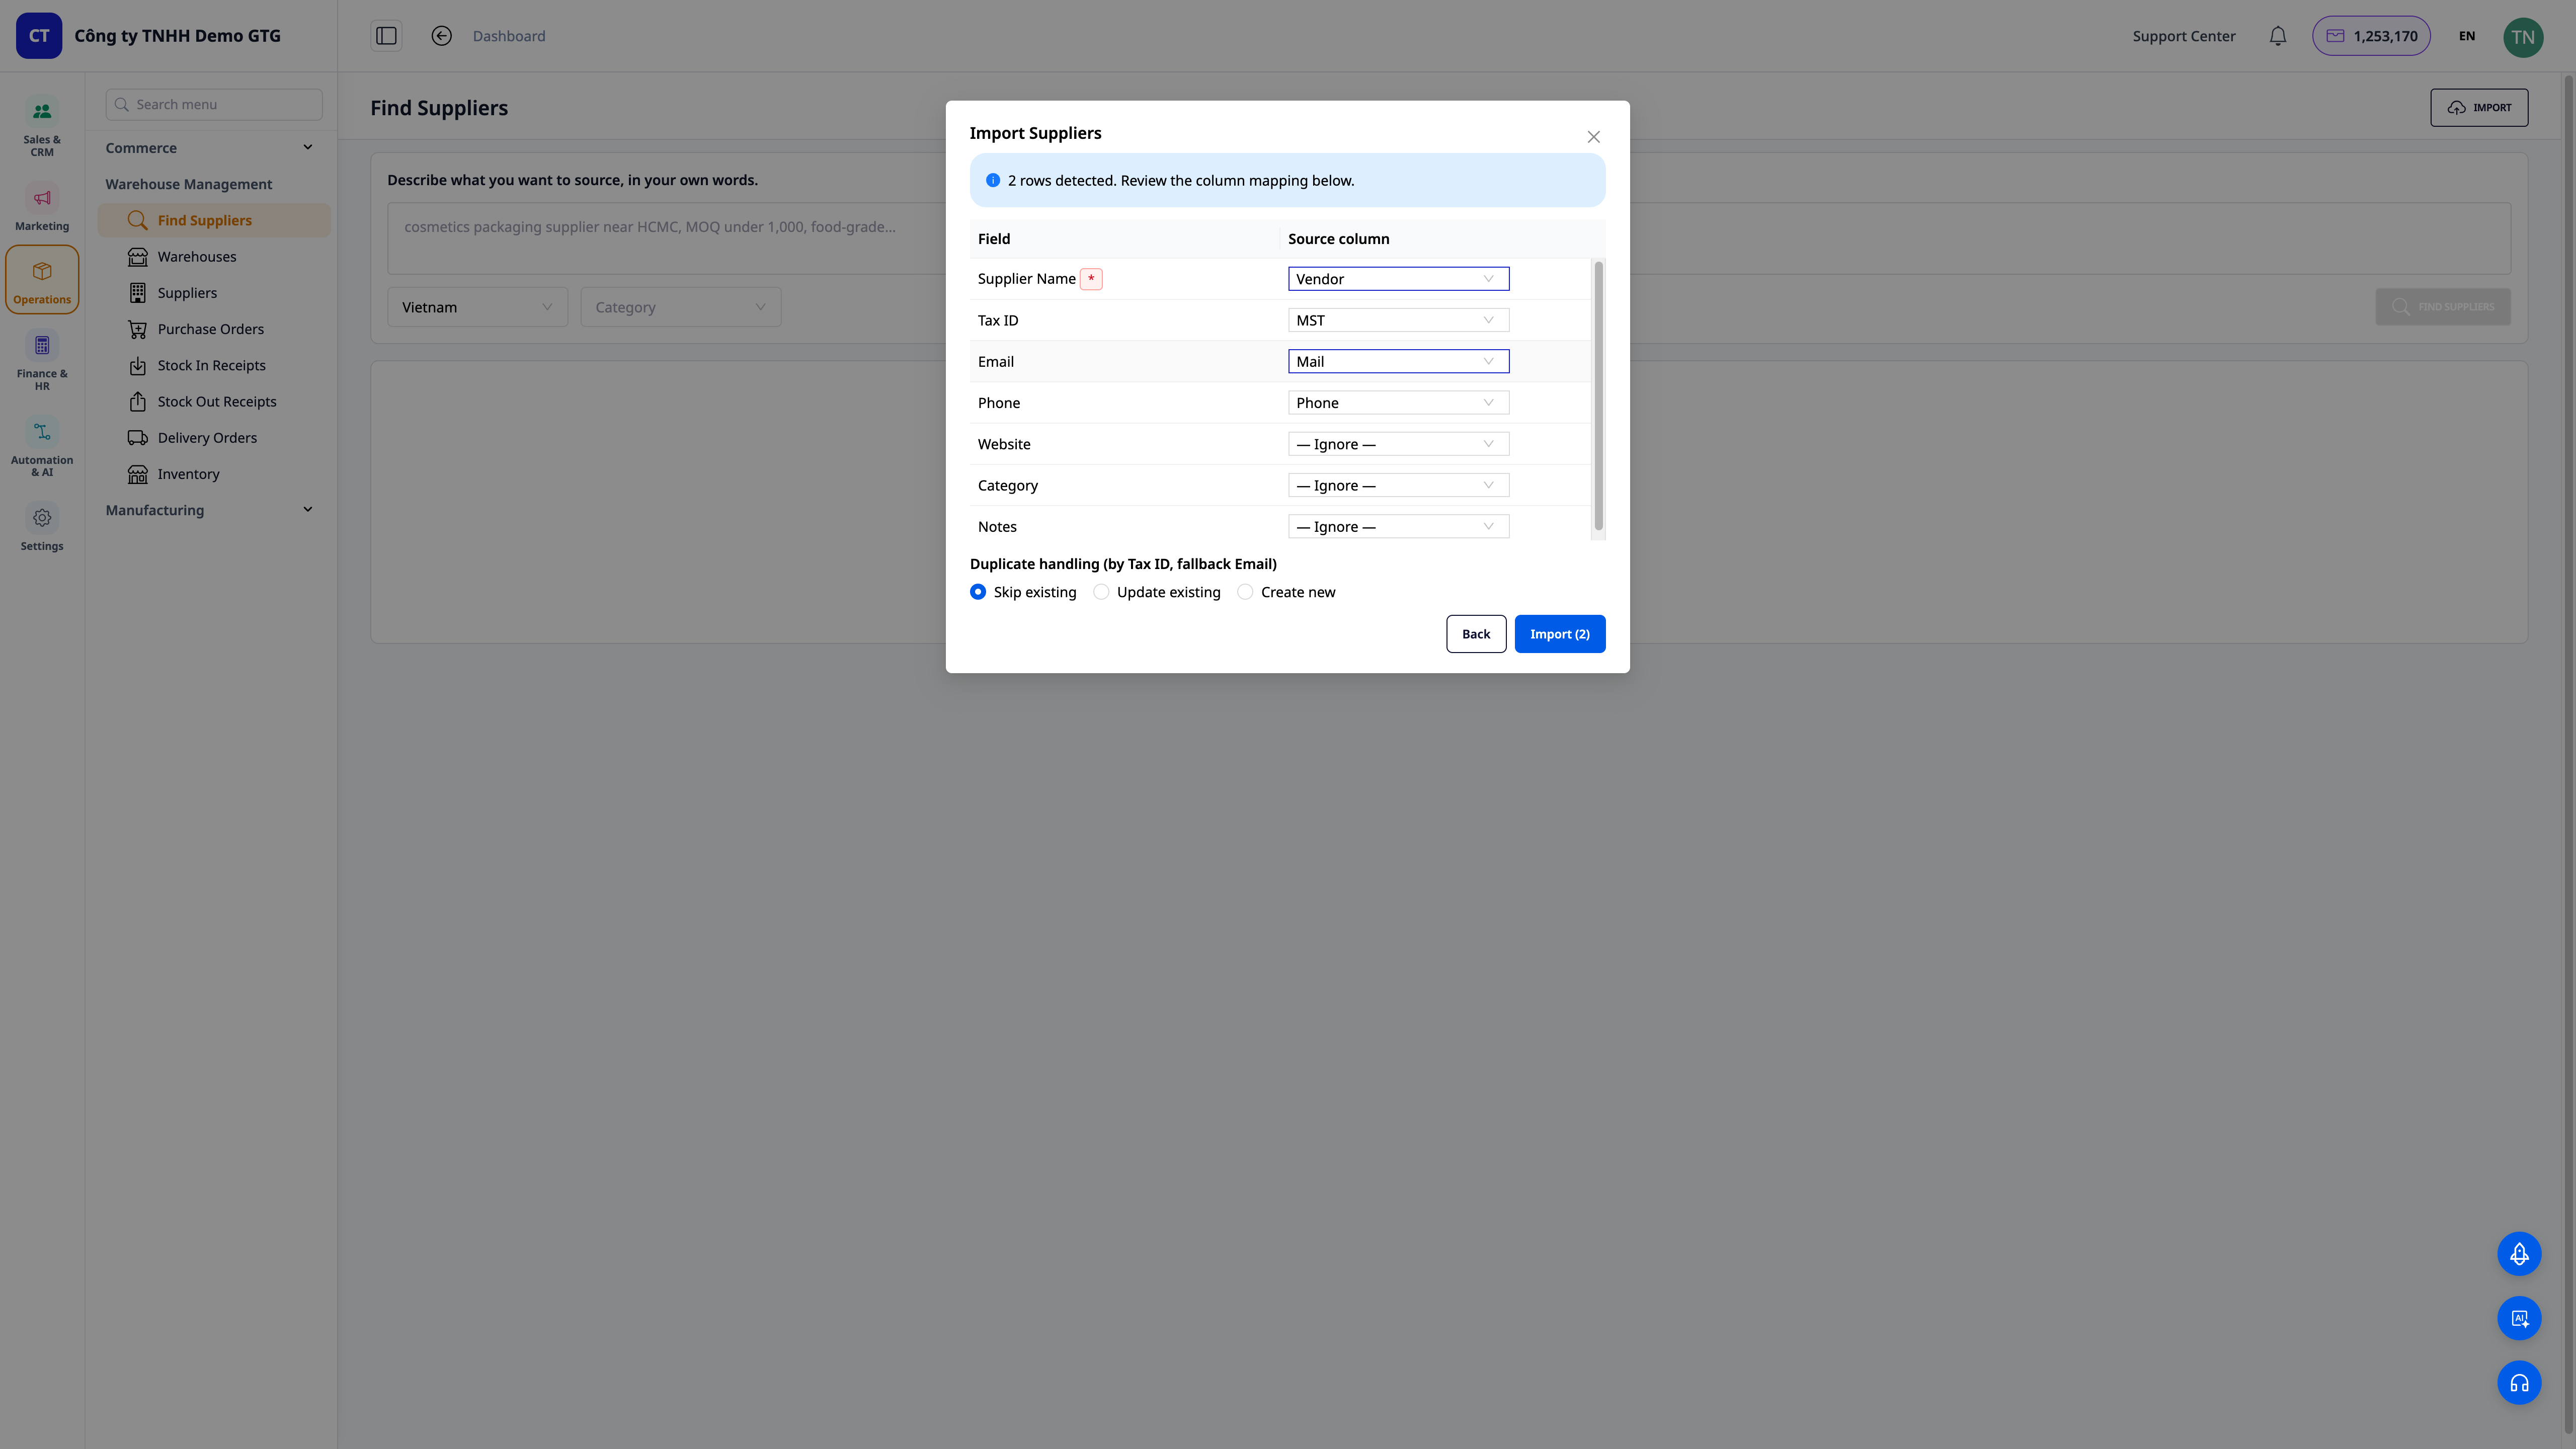Click the Inventory store icon
The image size is (2576, 1449).
tap(138, 474)
